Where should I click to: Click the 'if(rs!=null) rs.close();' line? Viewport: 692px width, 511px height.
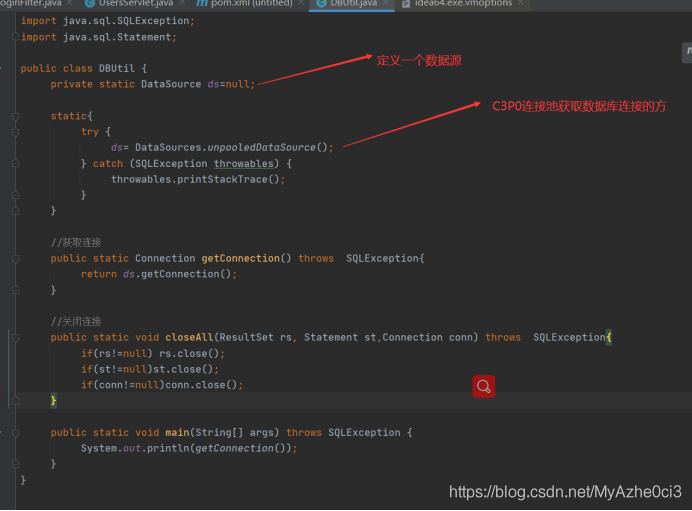pyautogui.click(x=153, y=353)
